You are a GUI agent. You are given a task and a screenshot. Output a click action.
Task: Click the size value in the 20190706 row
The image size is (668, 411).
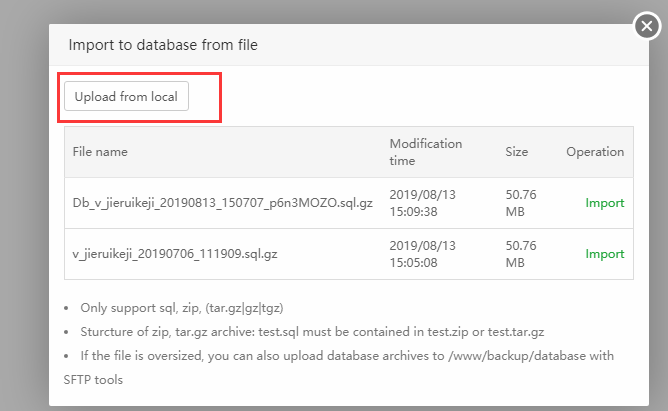coord(521,254)
